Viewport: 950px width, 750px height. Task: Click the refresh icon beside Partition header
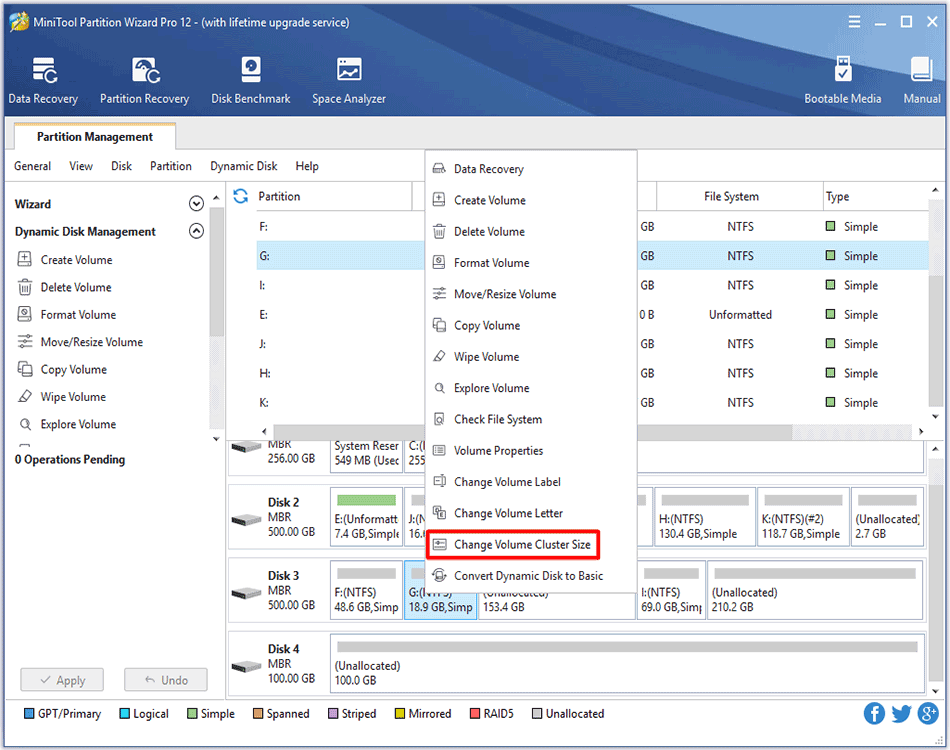pyautogui.click(x=240, y=196)
